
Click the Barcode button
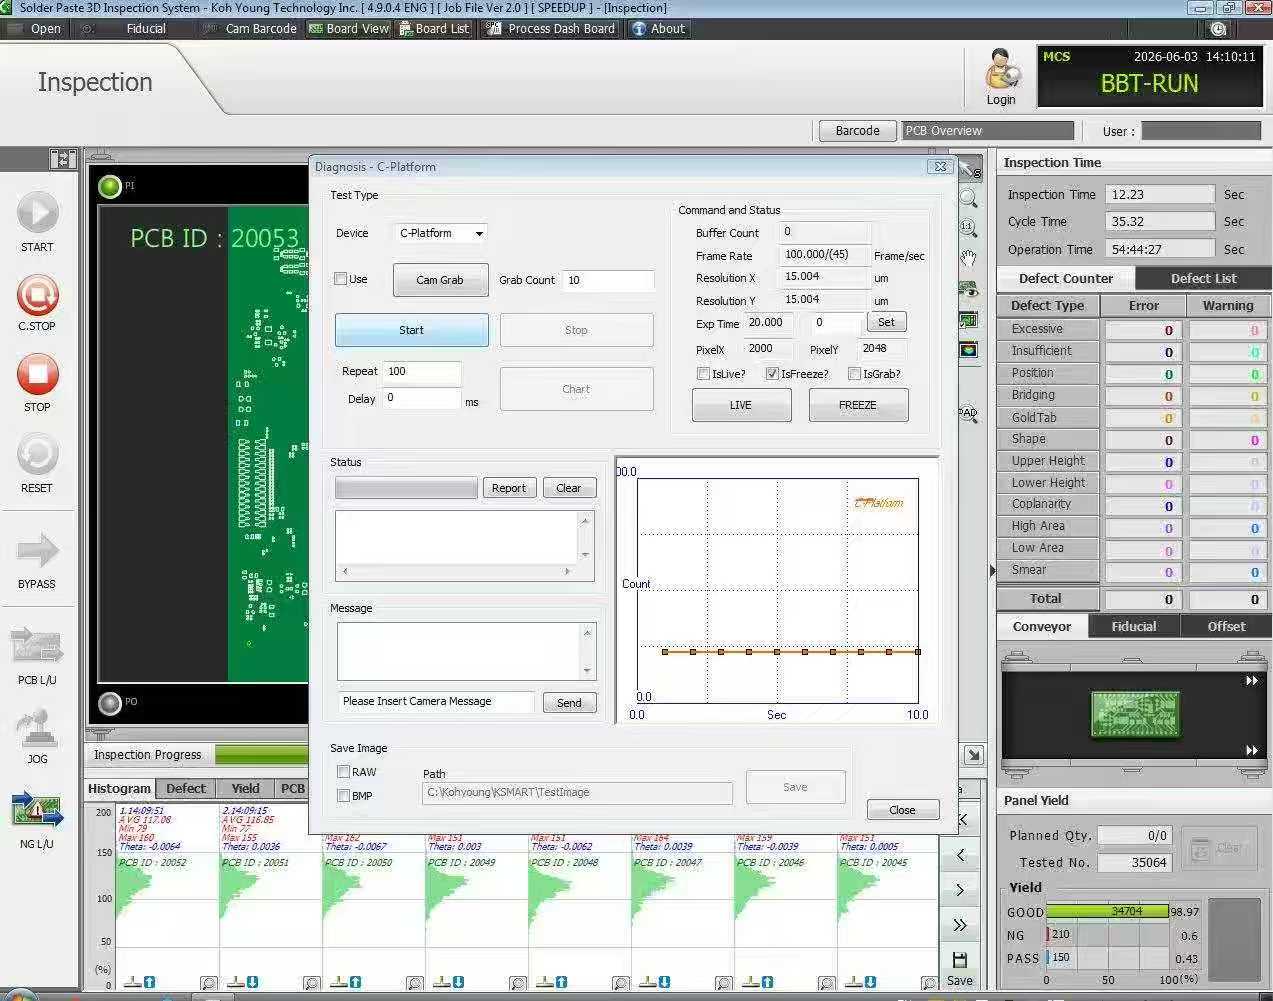857,131
